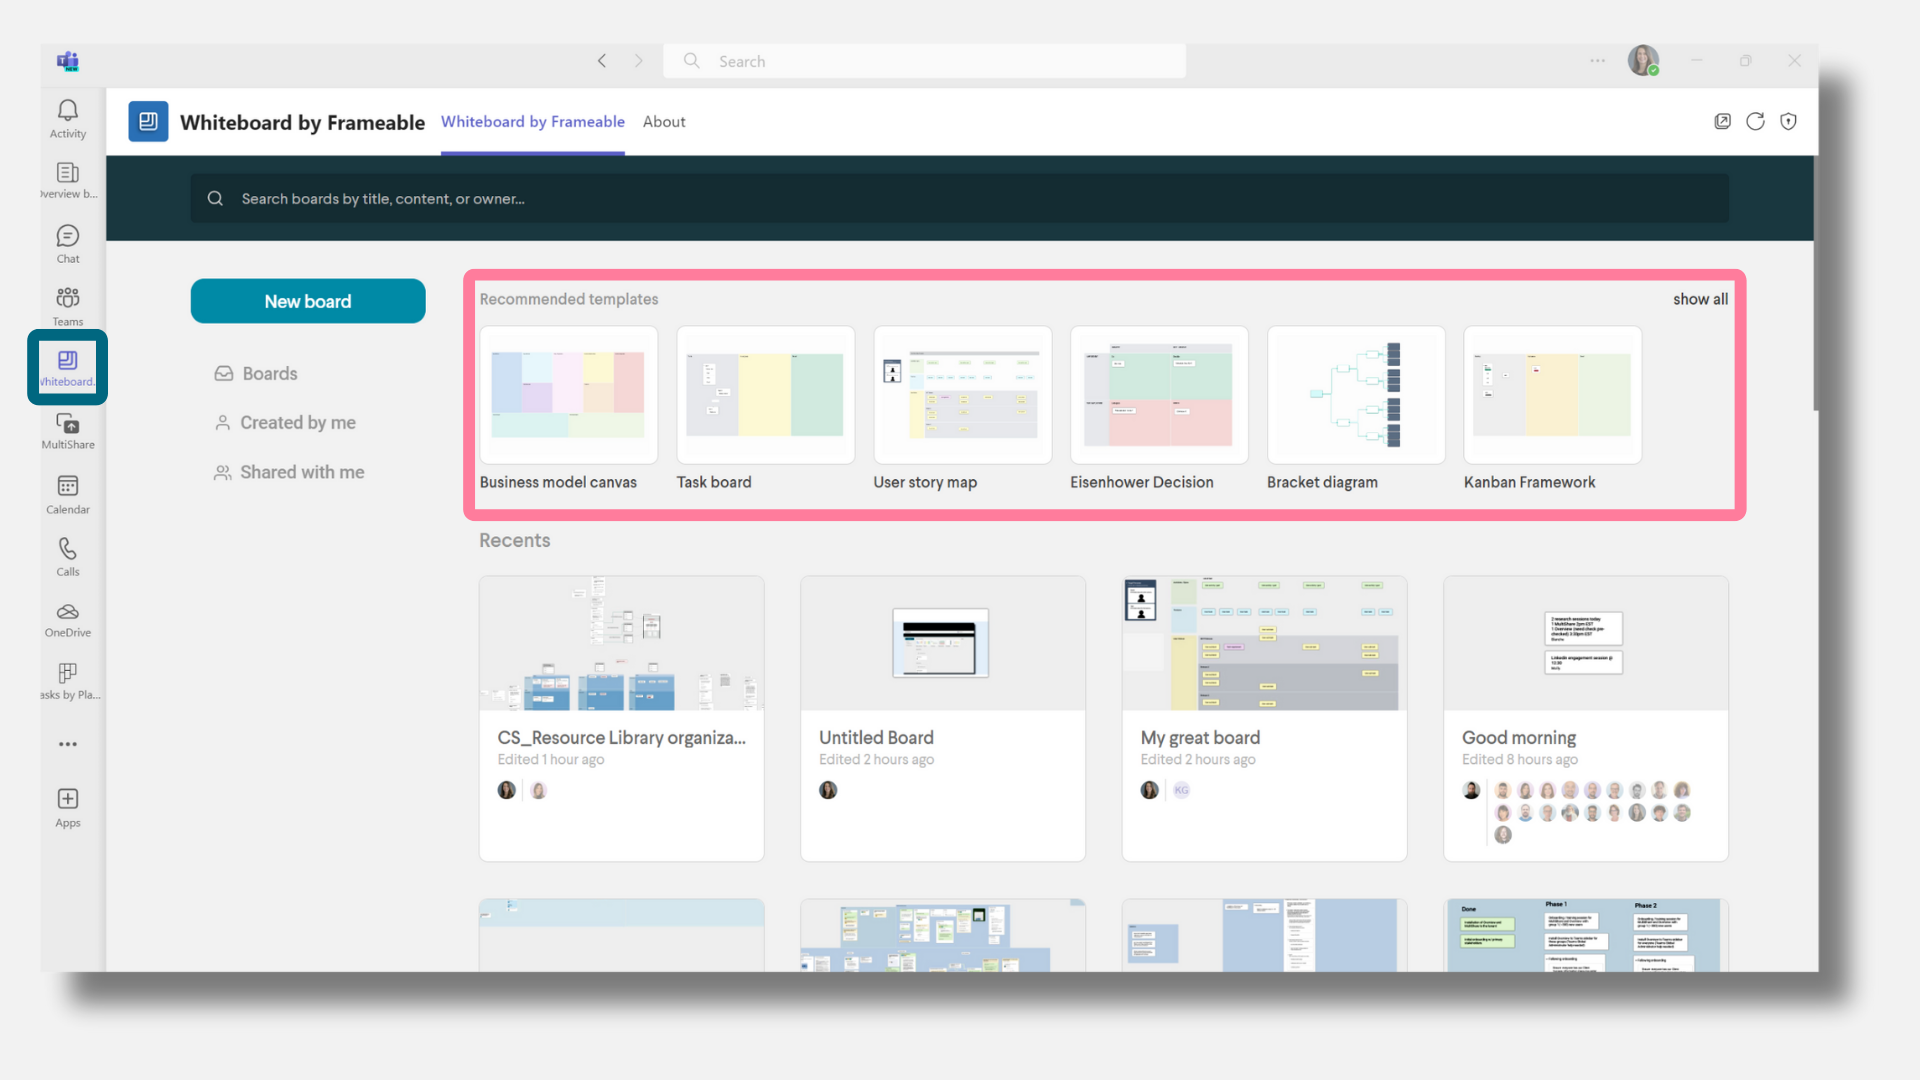Open the CS_Resource Library board
The height and width of the screenshot is (1080, 1920).
coord(621,718)
